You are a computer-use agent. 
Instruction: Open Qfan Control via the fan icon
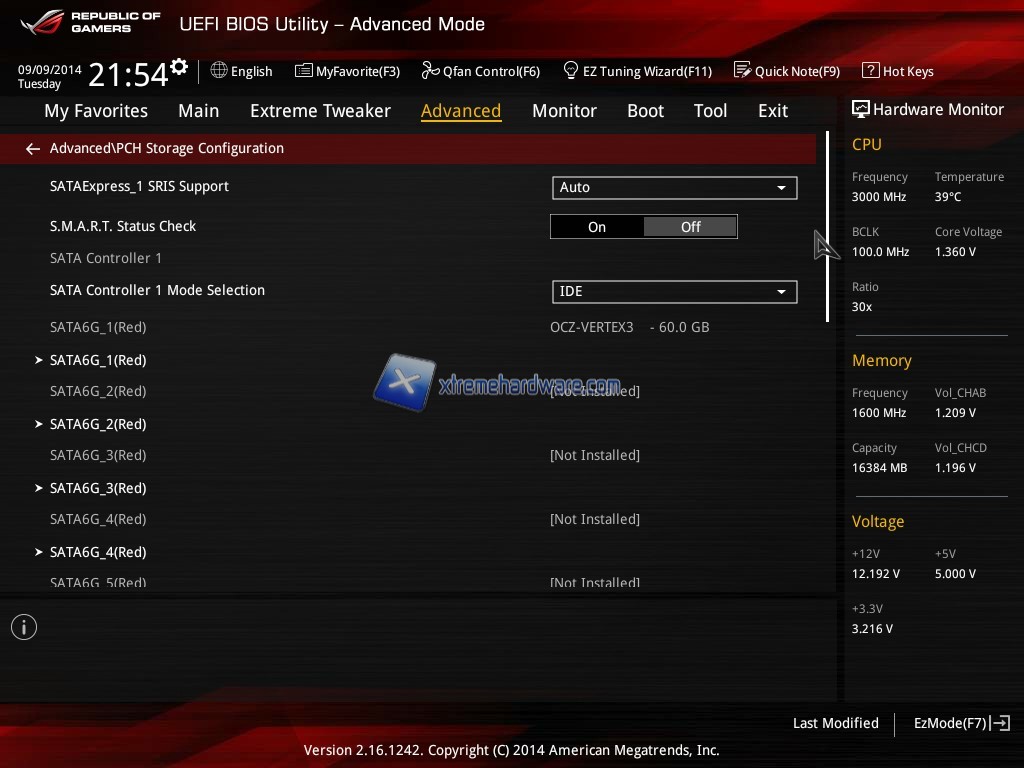431,71
